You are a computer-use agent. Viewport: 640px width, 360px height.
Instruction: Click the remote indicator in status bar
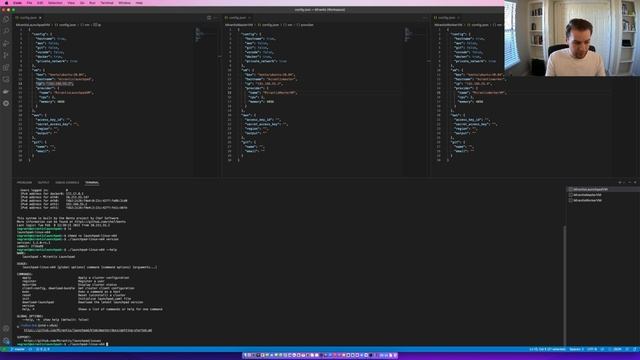click(x=4, y=349)
